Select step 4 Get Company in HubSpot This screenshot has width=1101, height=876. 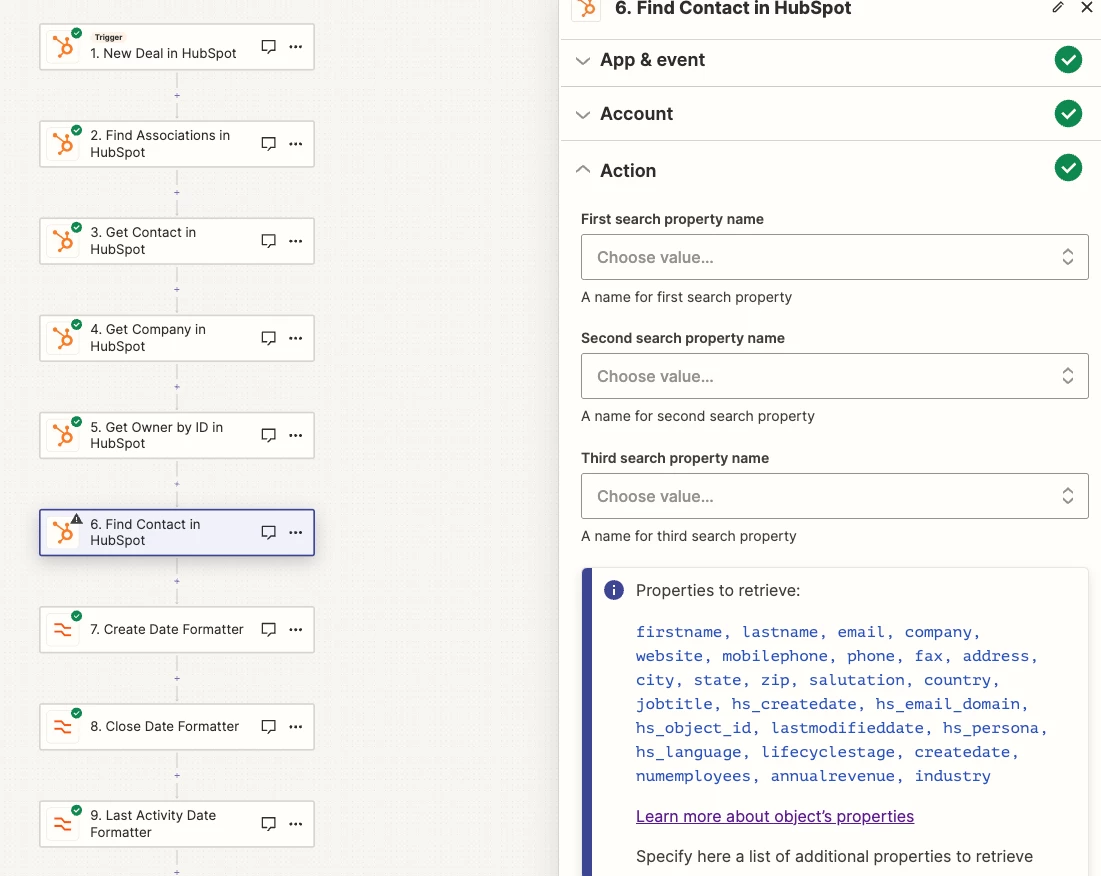[x=176, y=338]
